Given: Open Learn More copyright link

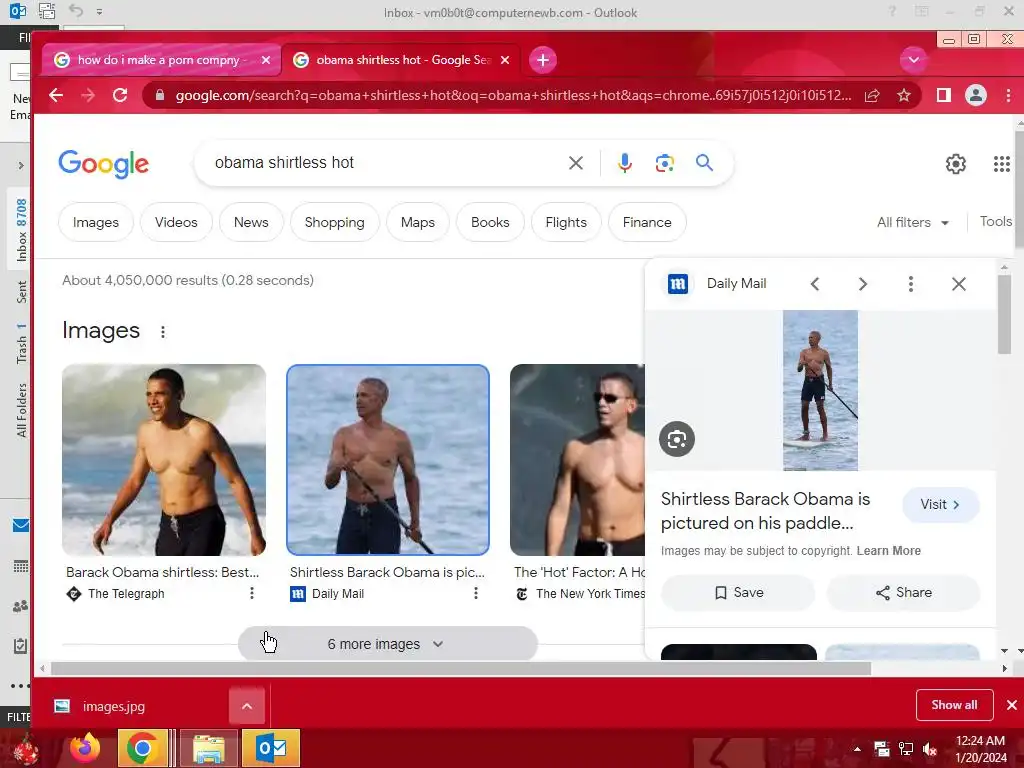Looking at the screenshot, I should [x=888, y=551].
